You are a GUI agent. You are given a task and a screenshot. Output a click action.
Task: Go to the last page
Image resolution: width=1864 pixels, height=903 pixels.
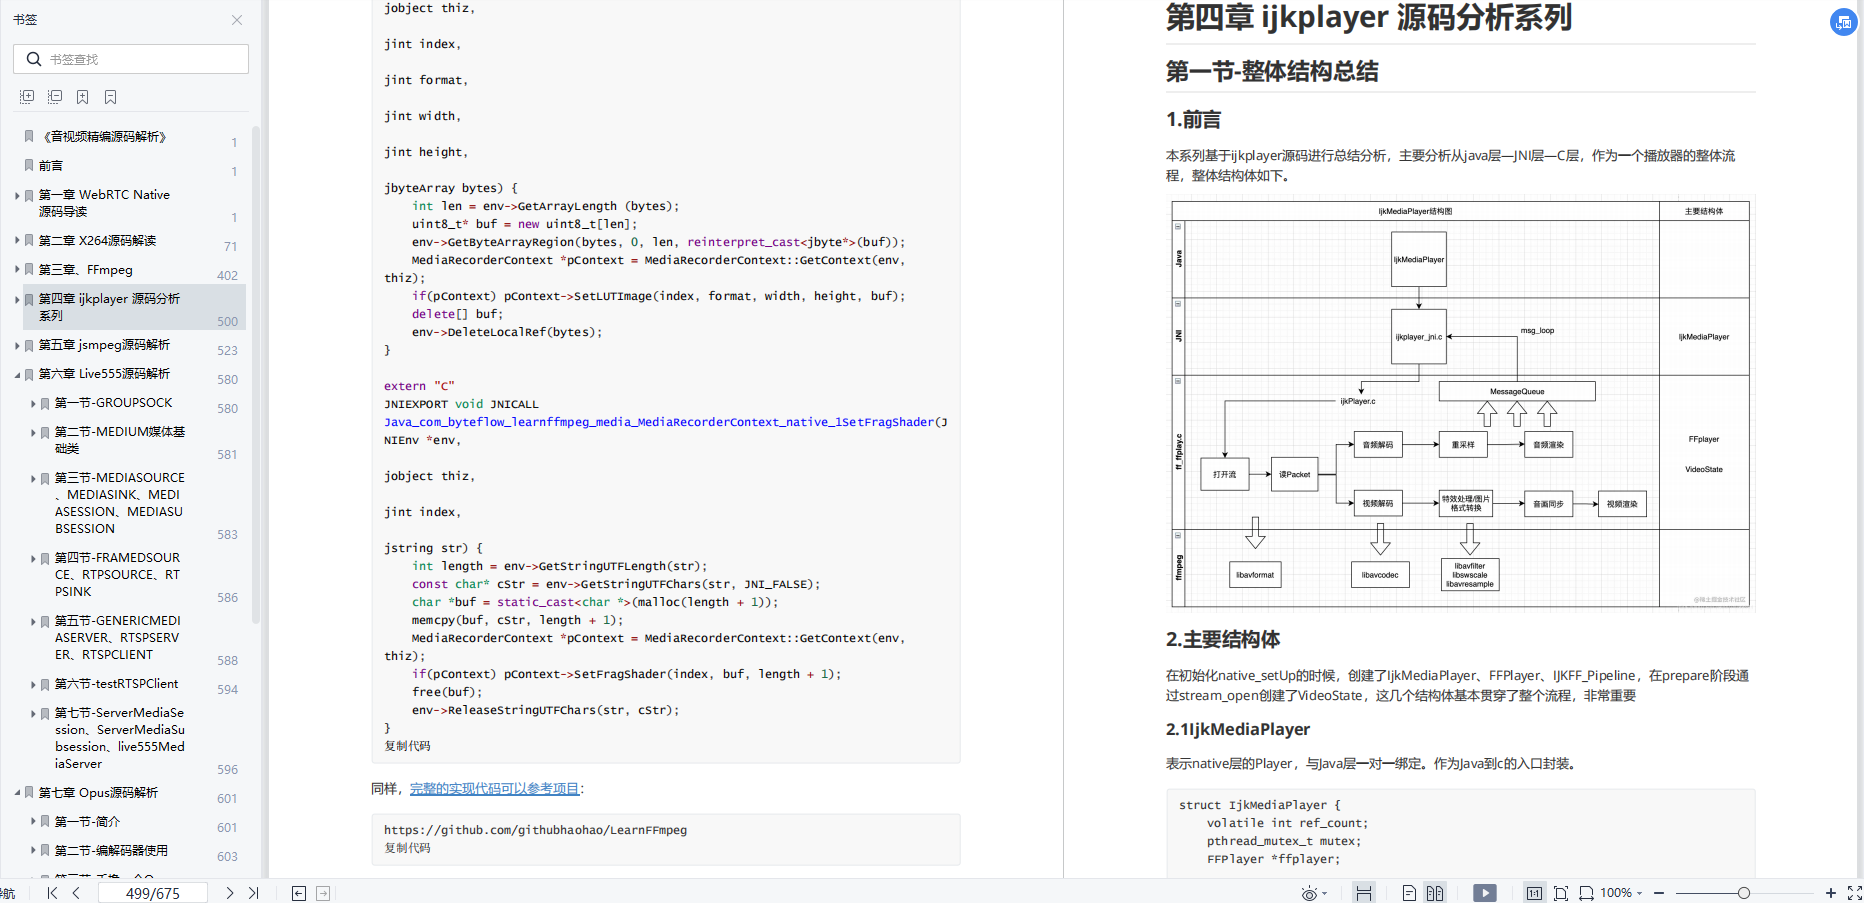(254, 893)
